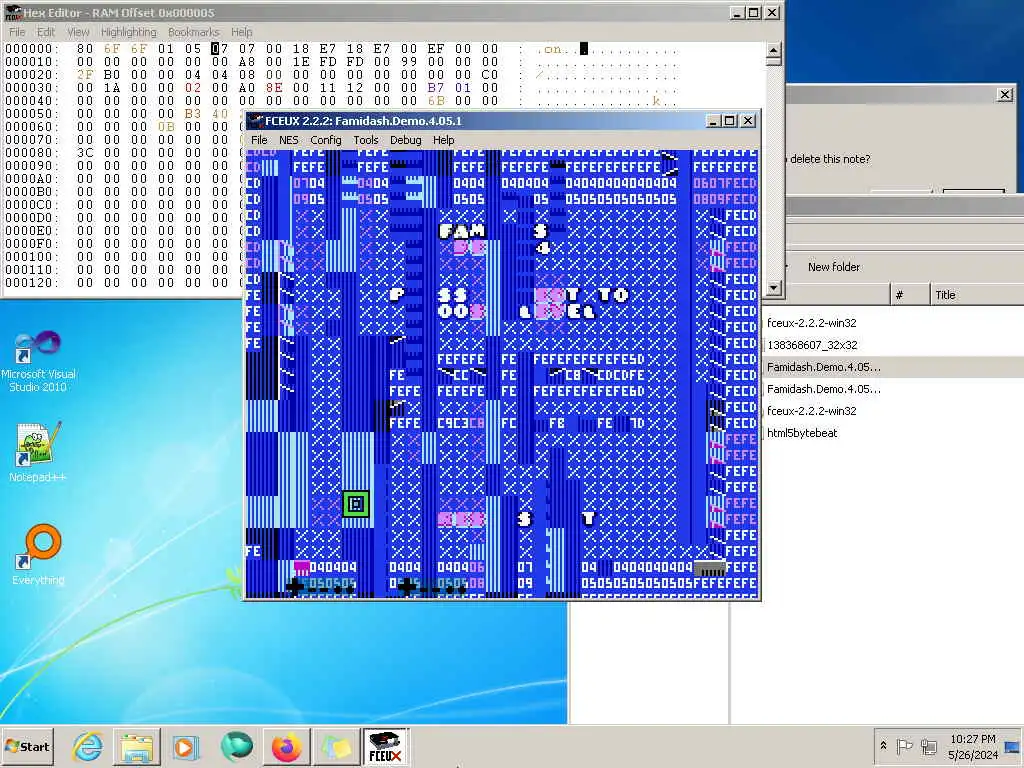Open FCEUX Help menu
Image resolution: width=1024 pixels, height=768 pixels.
coord(443,140)
